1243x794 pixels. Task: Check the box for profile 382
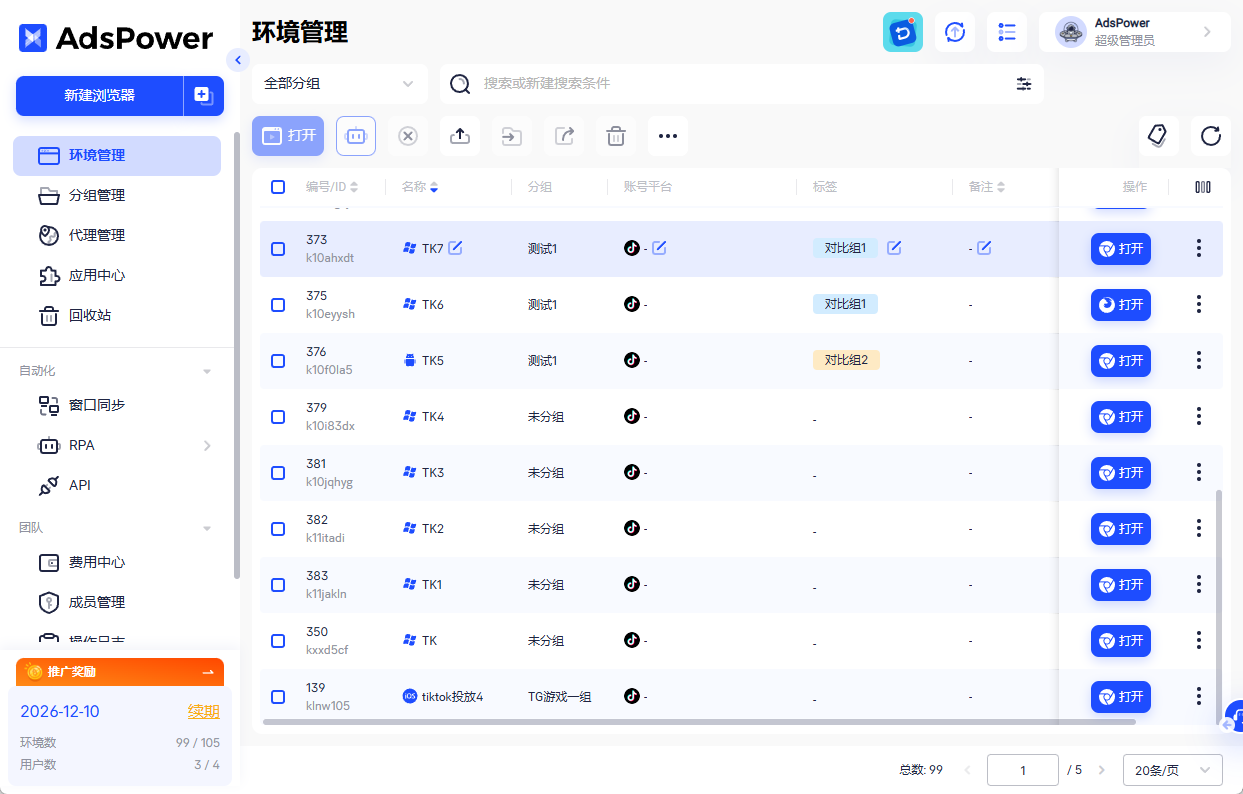tap(278, 528)
